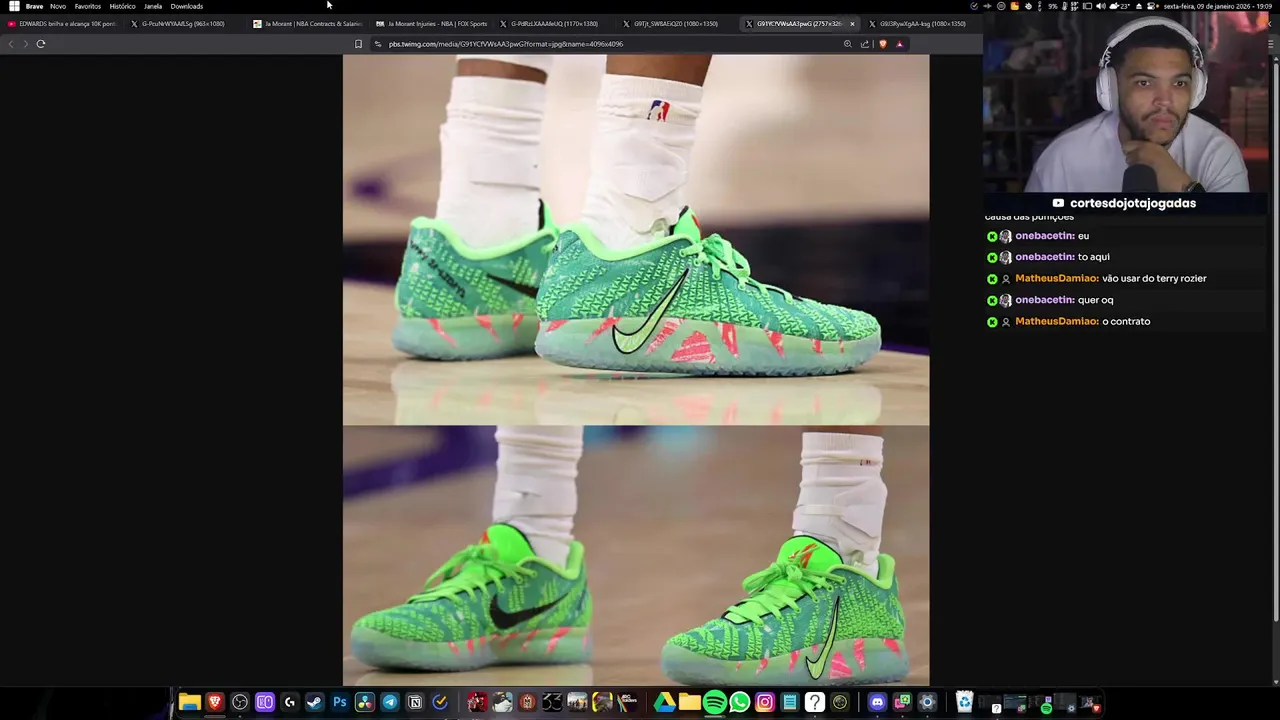
Task: Open Logitech G HUB icon in taskbar
Action: 290,702
